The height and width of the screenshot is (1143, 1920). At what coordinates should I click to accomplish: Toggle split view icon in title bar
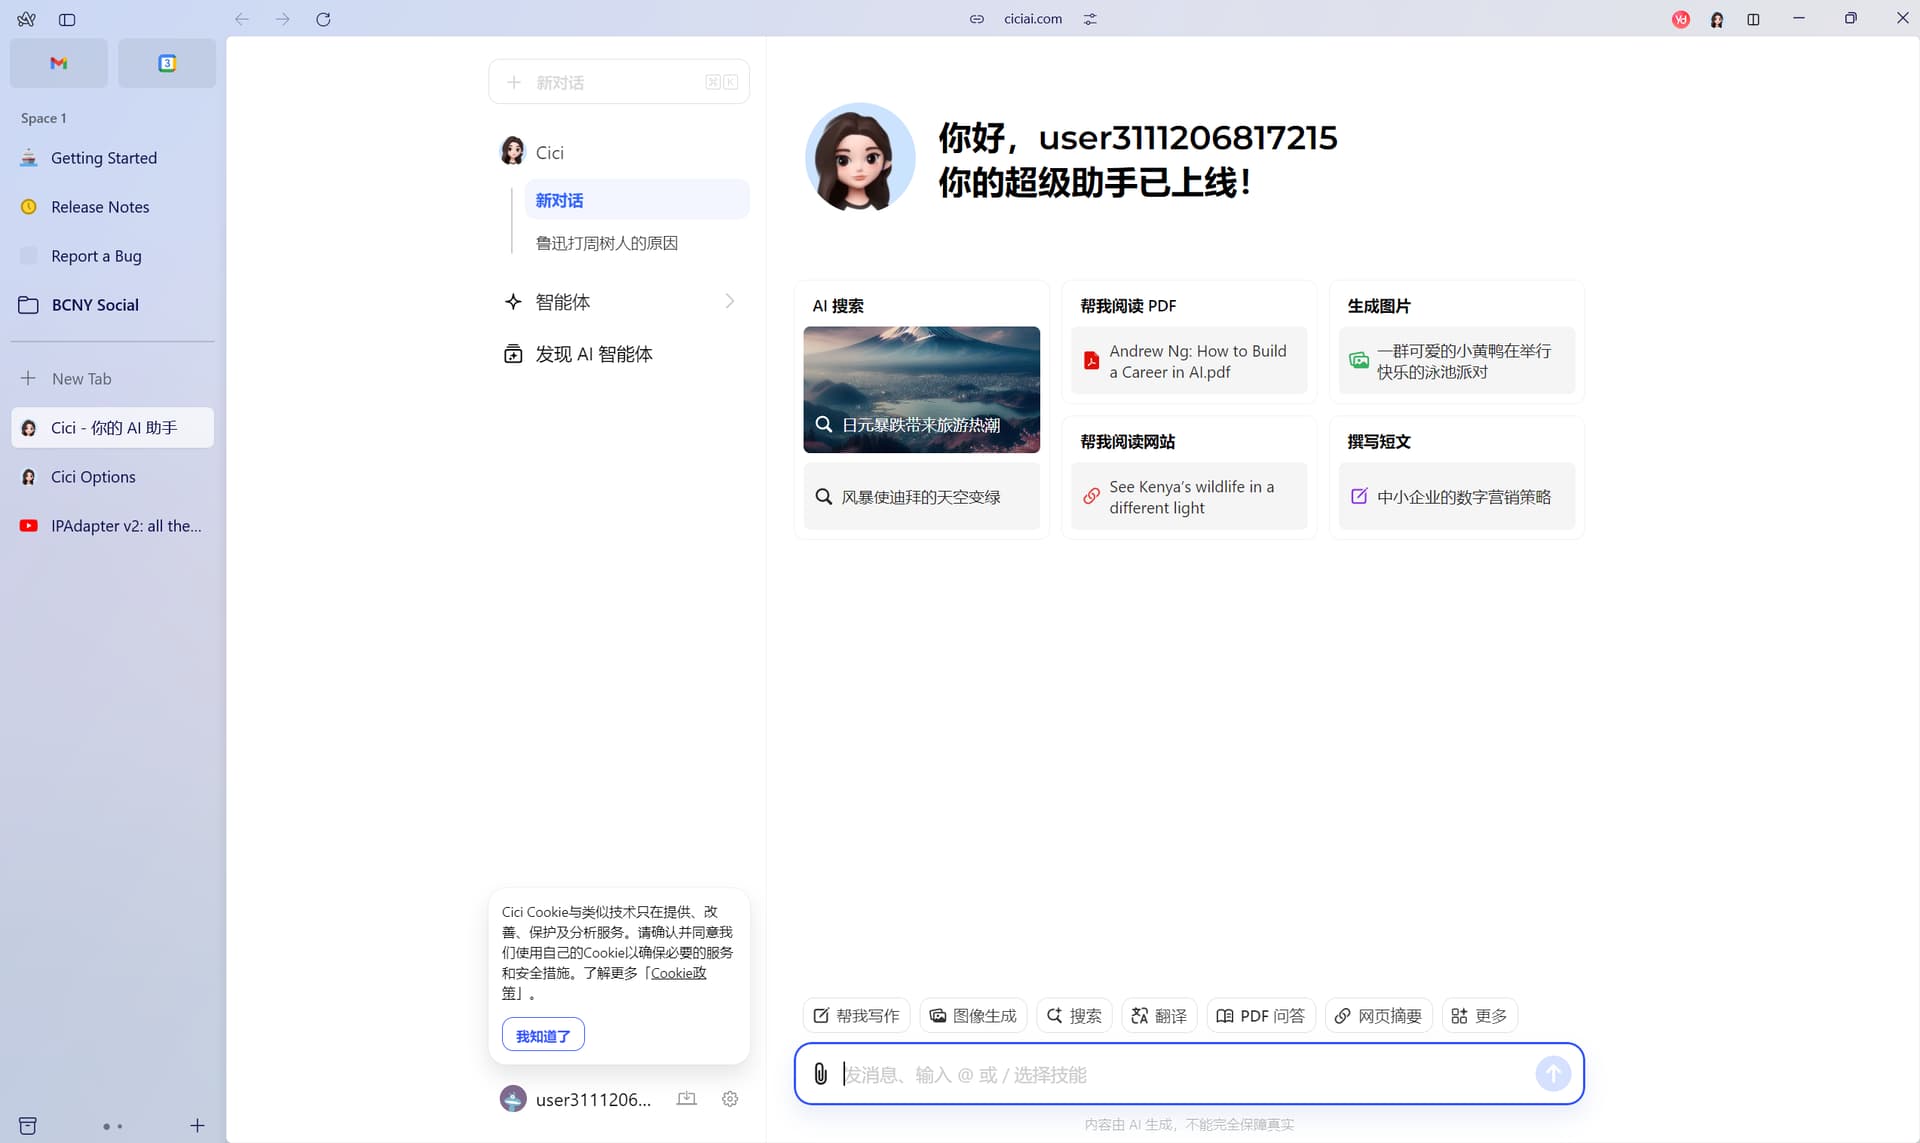(x=1753, y=19)
